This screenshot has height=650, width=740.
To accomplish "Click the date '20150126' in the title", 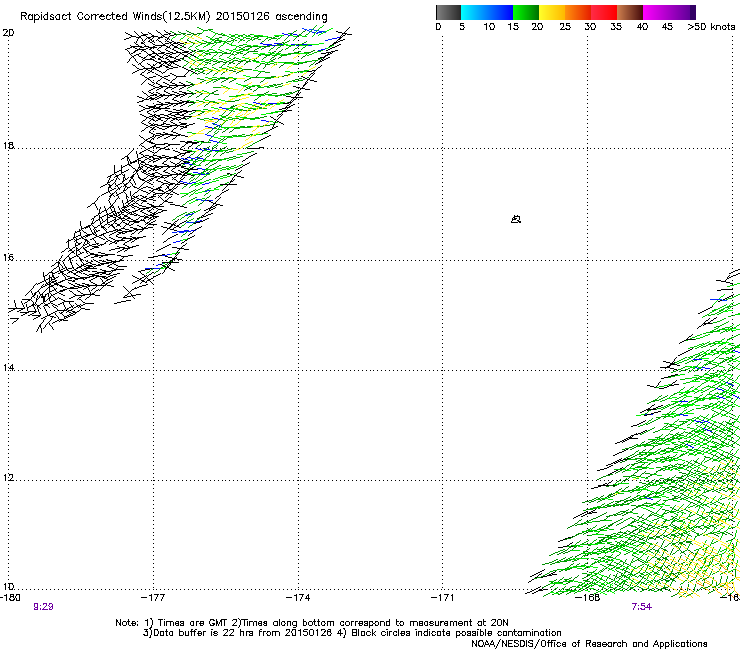I will [x=243, y=16].
